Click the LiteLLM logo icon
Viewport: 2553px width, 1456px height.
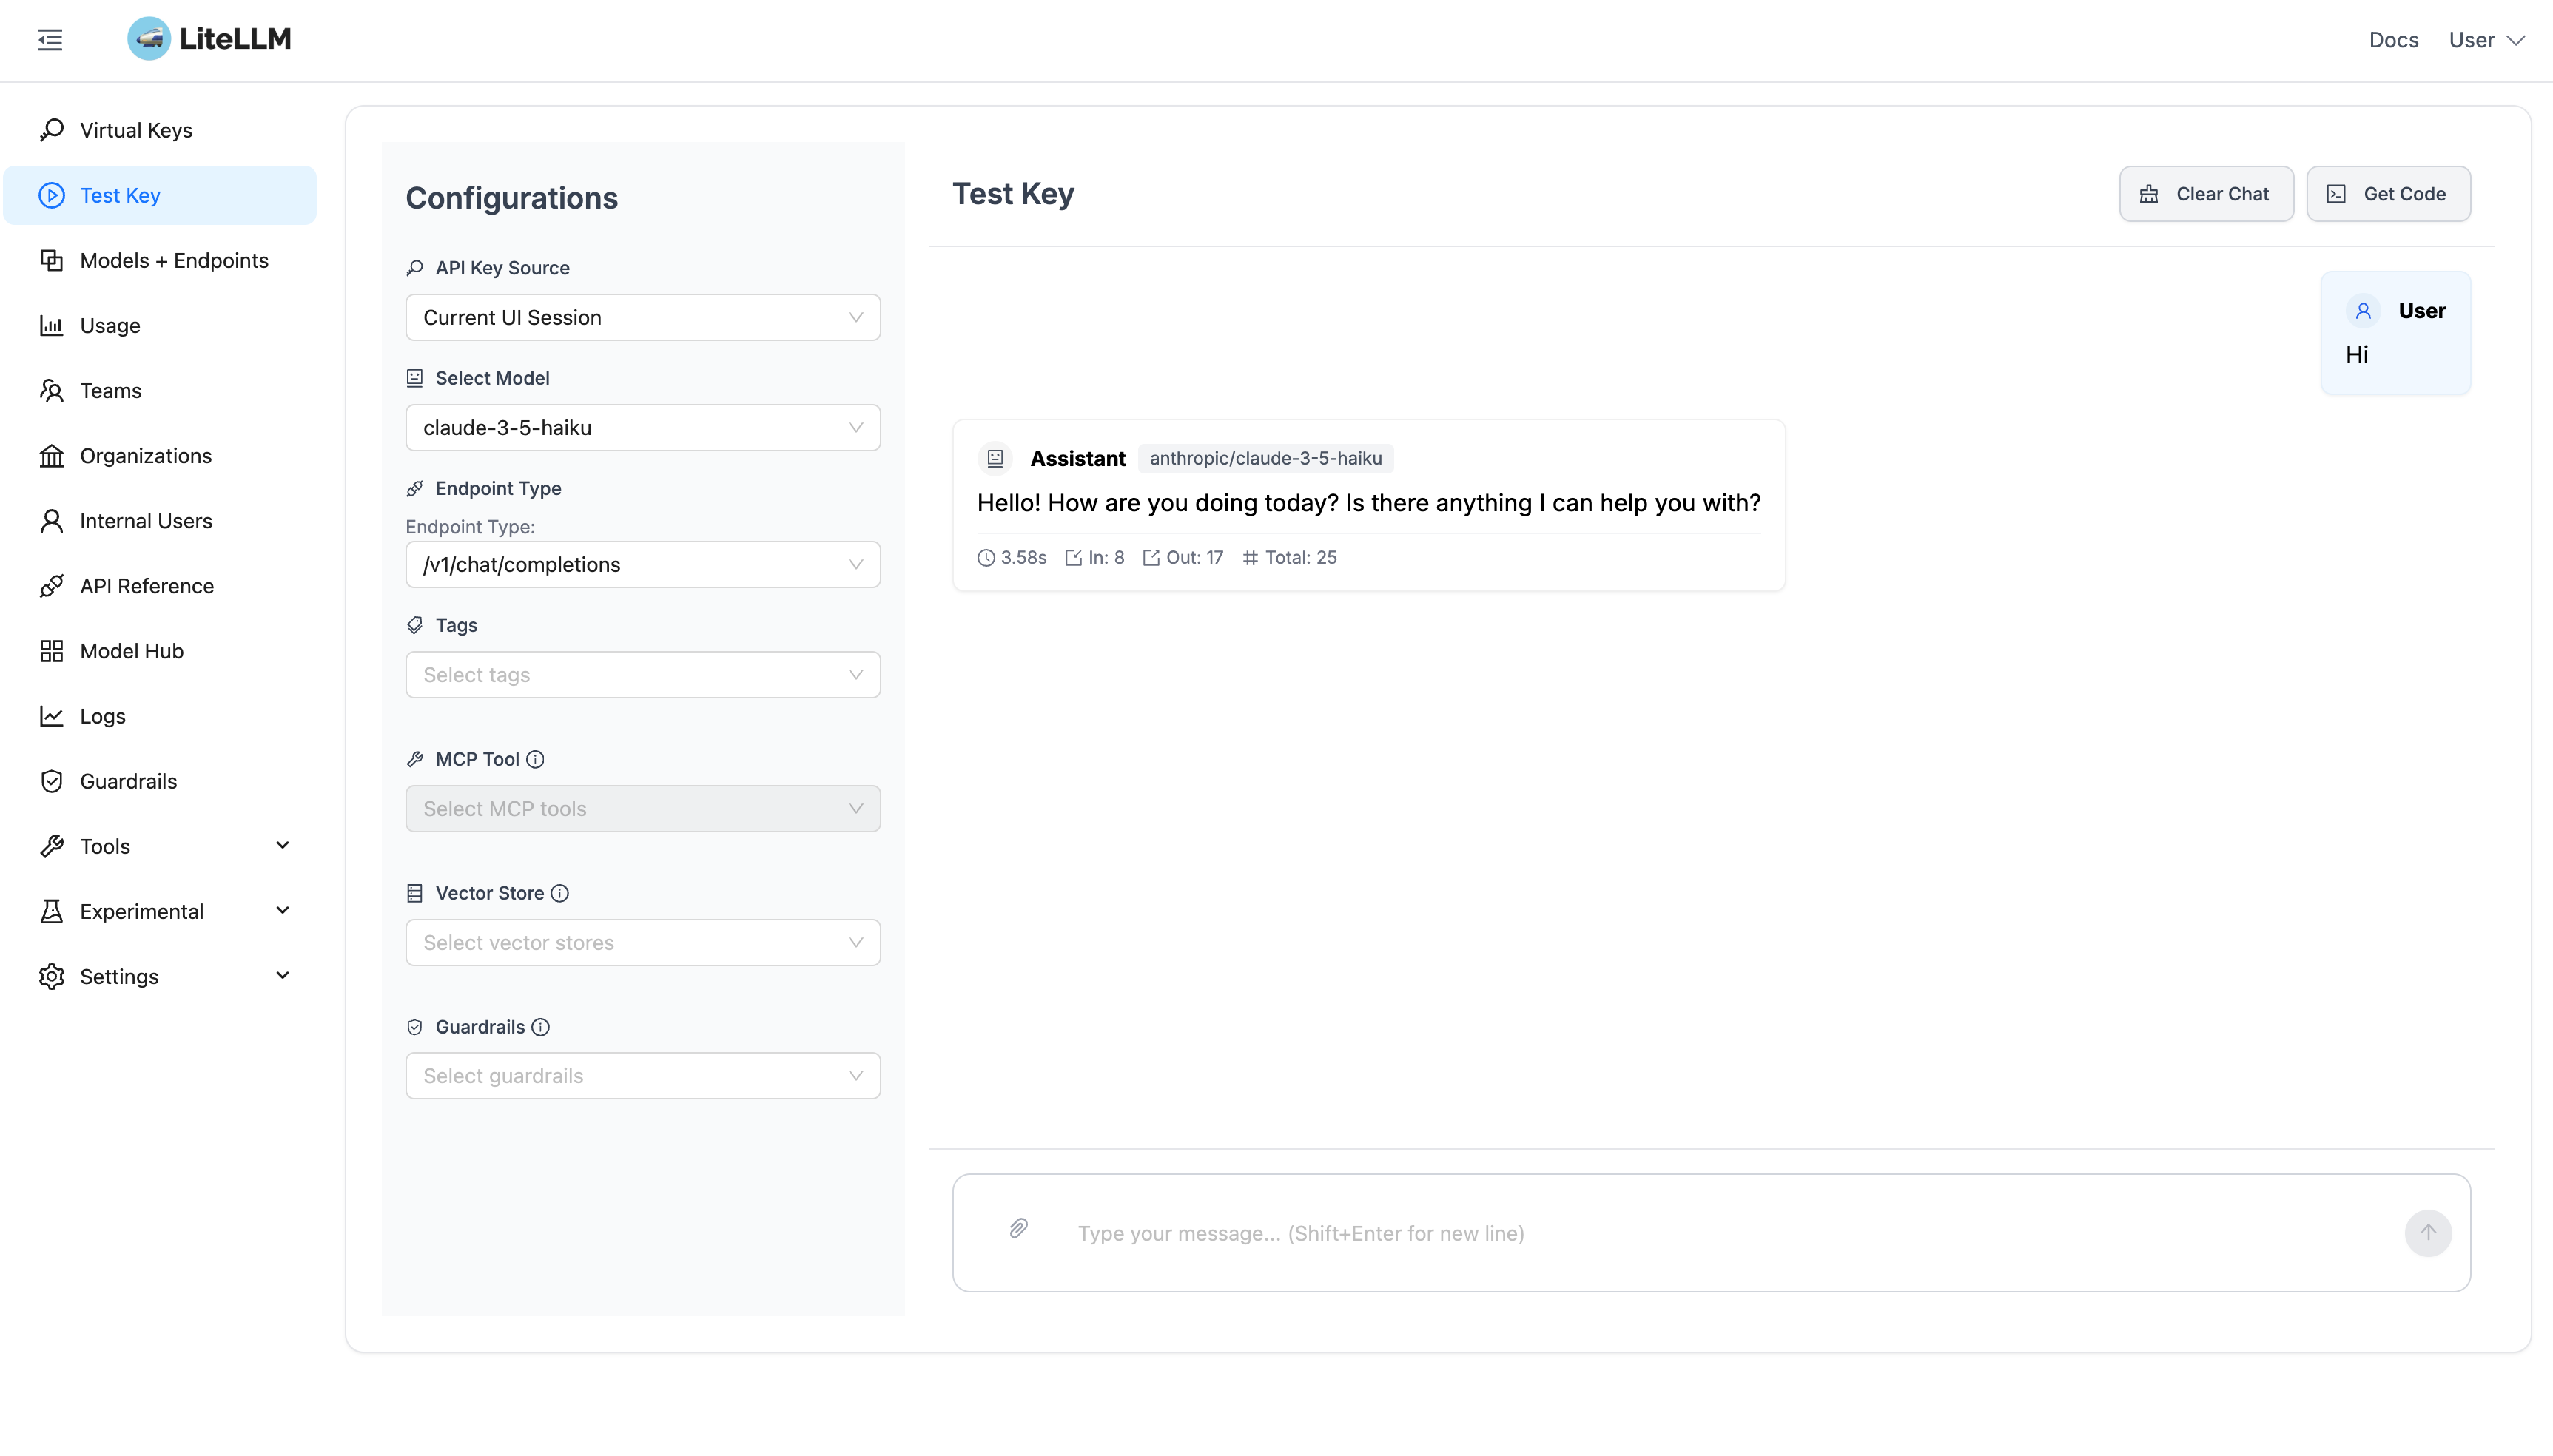149,39
